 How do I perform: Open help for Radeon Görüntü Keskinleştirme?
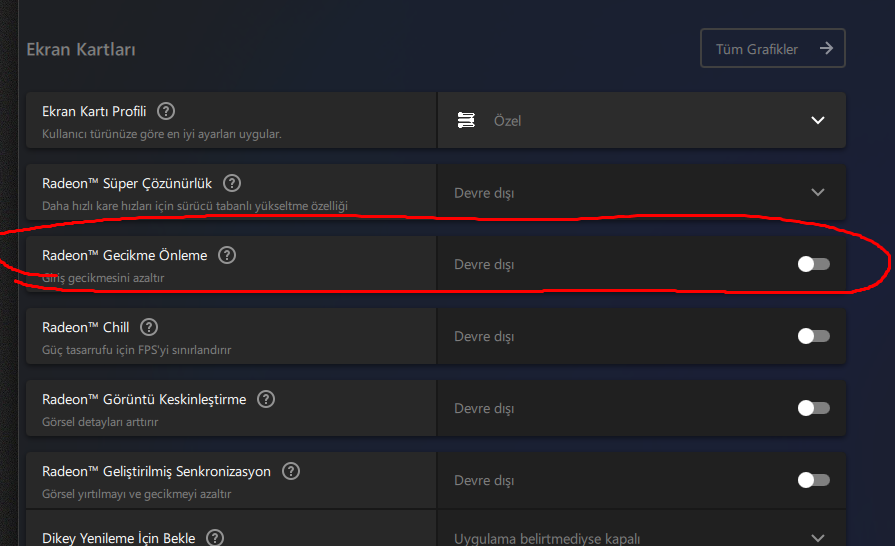266,399
